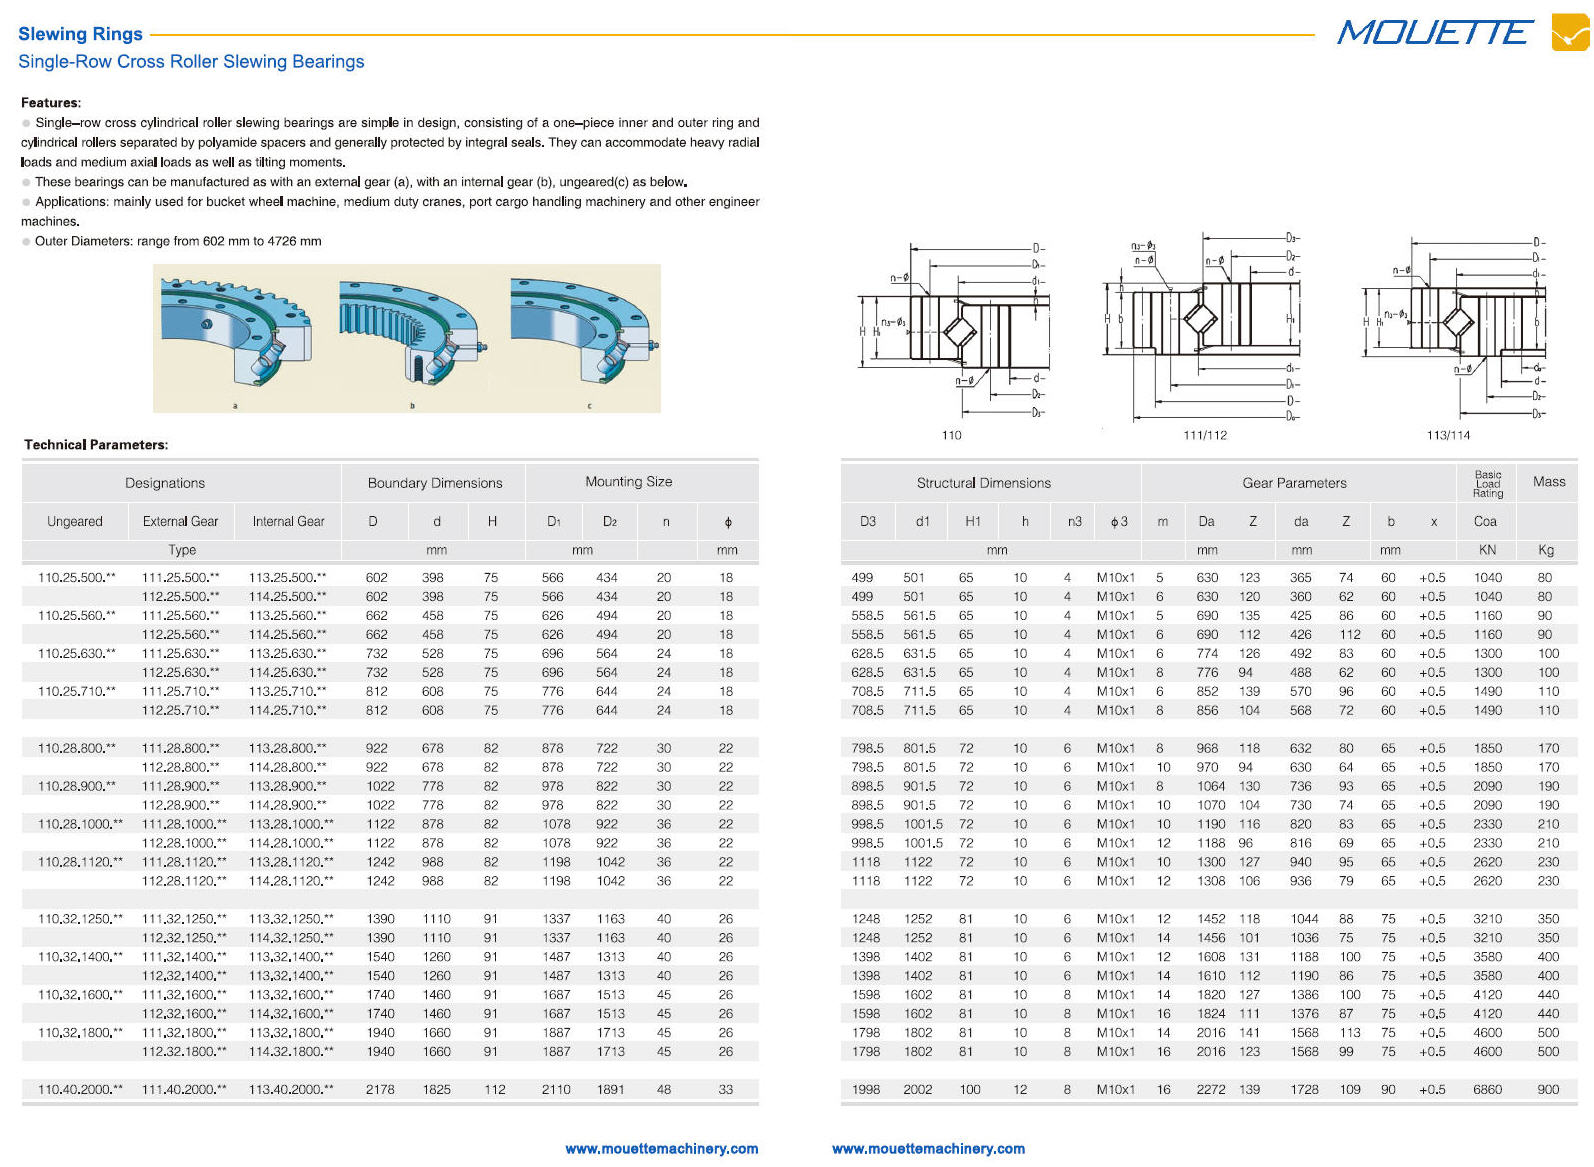Click the d value '1825'

coord(437,1090)
